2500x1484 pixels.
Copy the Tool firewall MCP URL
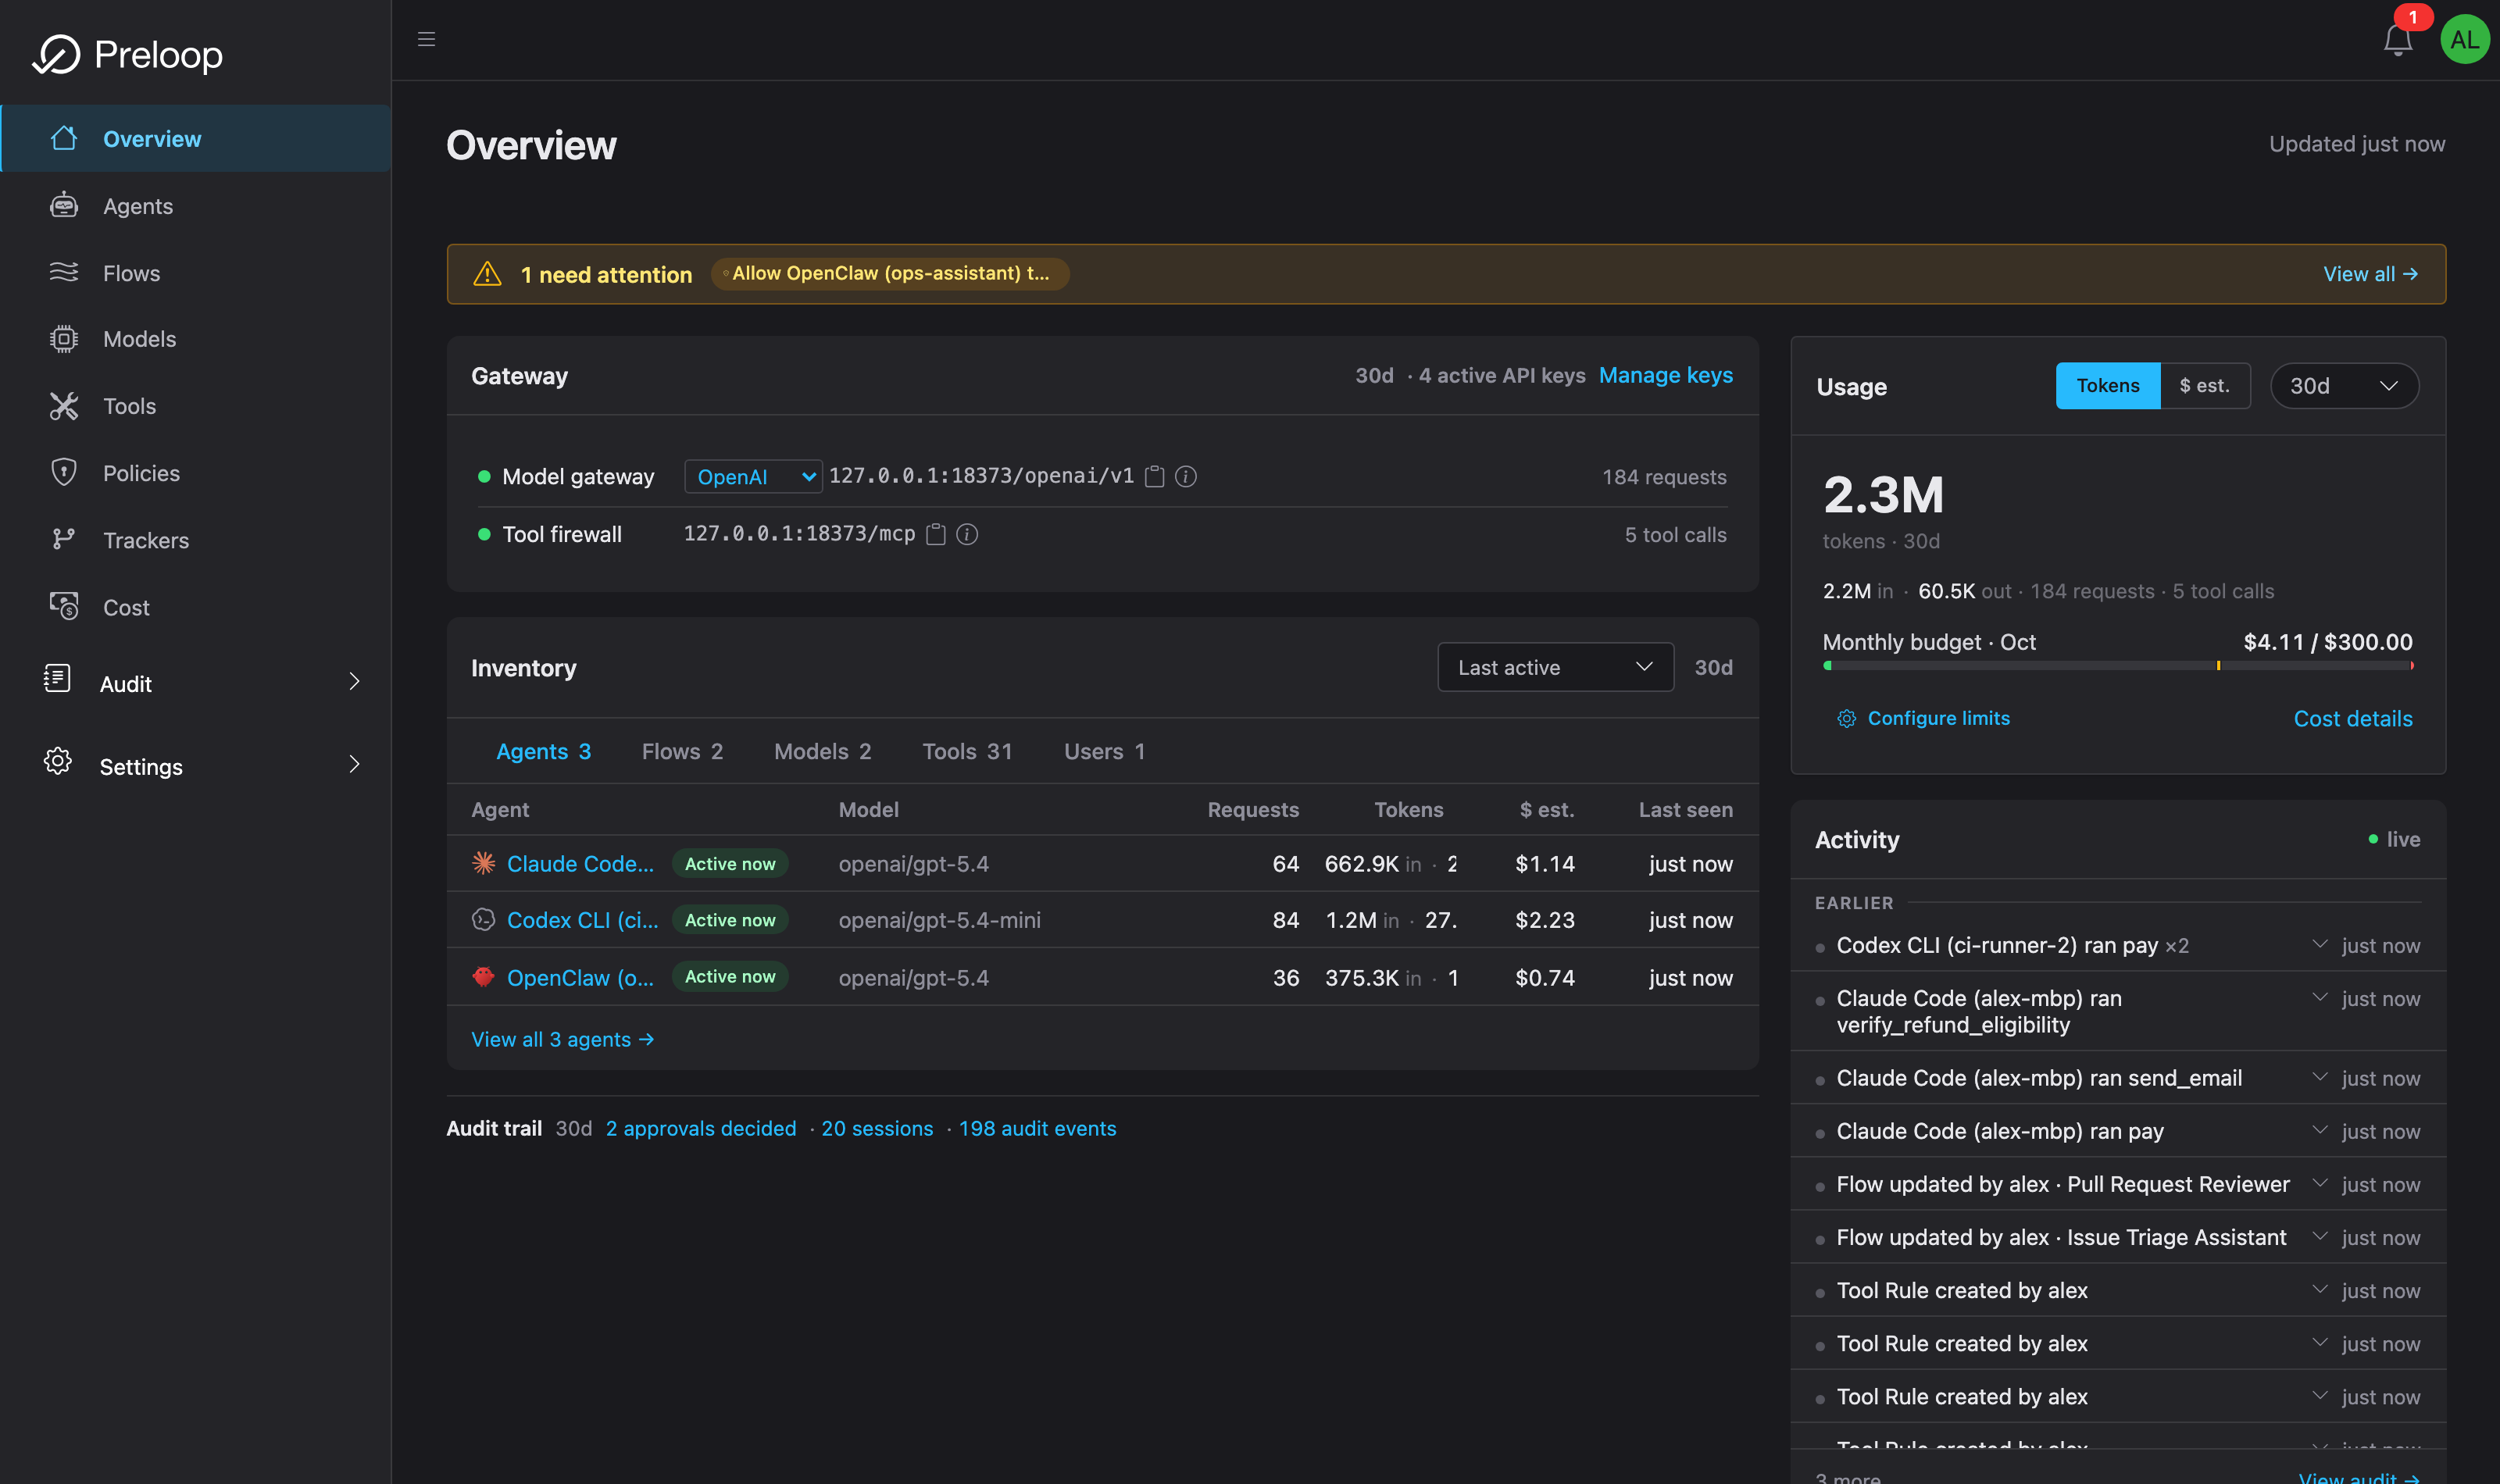[935, 534]
